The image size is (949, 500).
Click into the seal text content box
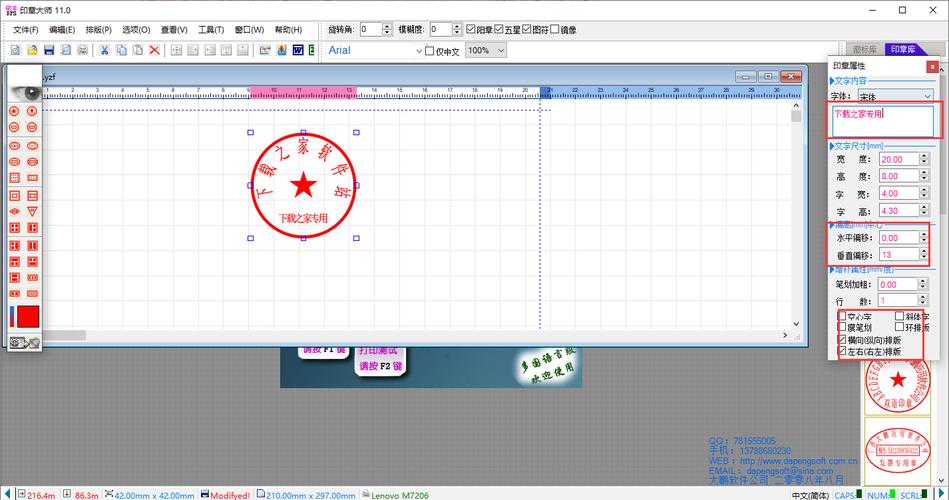point(882,121)
